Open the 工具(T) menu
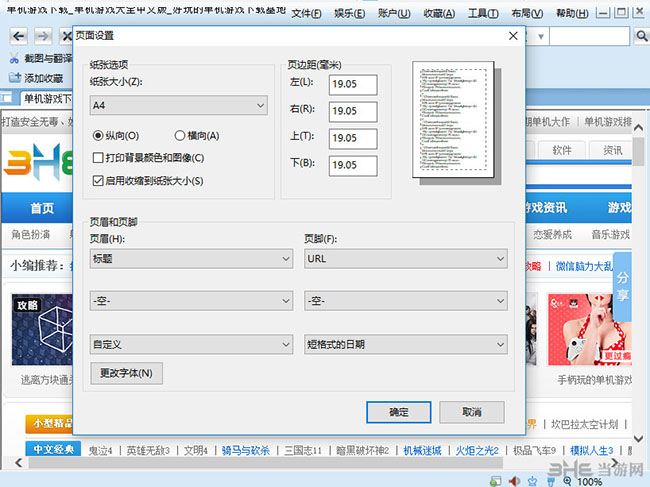The width and height of the screenshot is (650, 487). pos(483,13)
